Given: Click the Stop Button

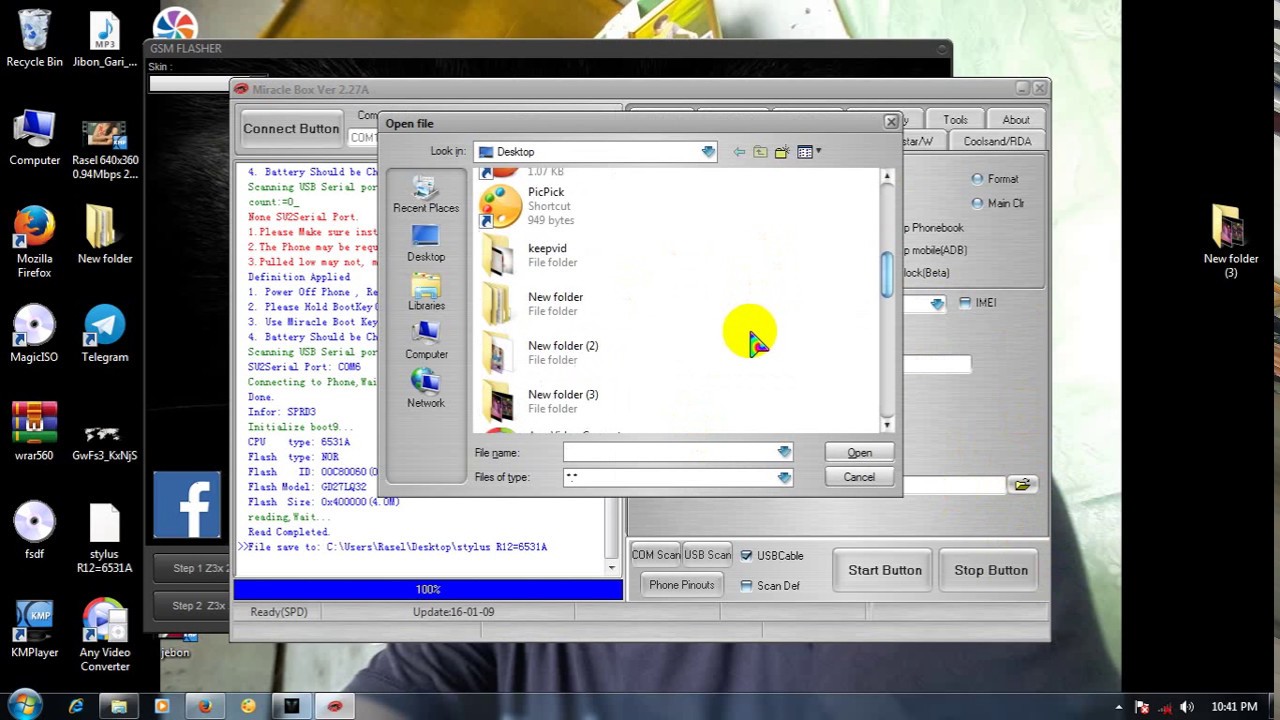Looking at the screenshot, I should [991, 570].
